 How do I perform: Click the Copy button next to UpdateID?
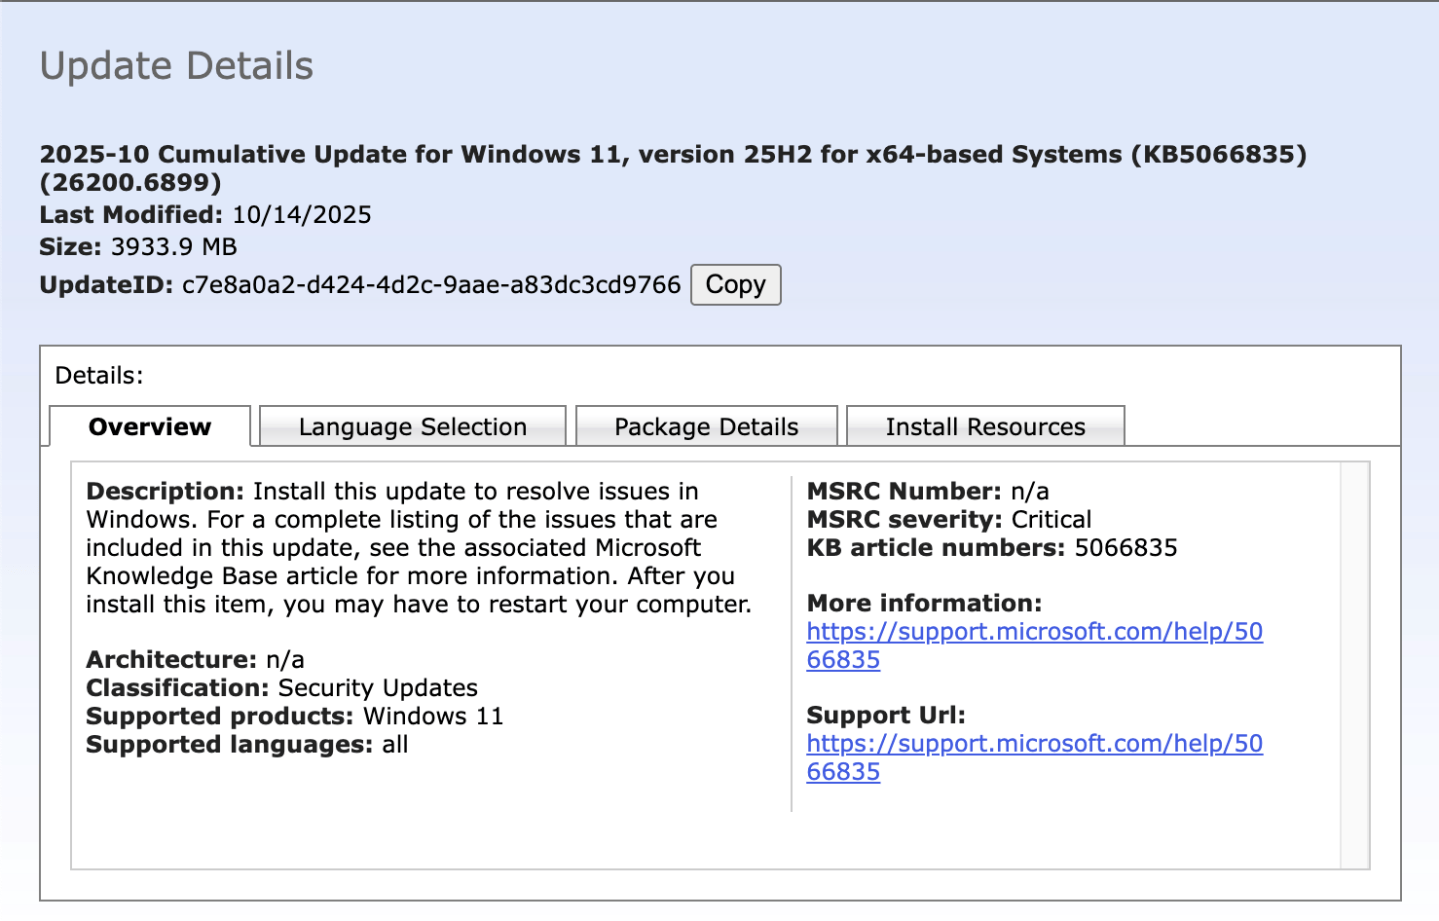735,285
